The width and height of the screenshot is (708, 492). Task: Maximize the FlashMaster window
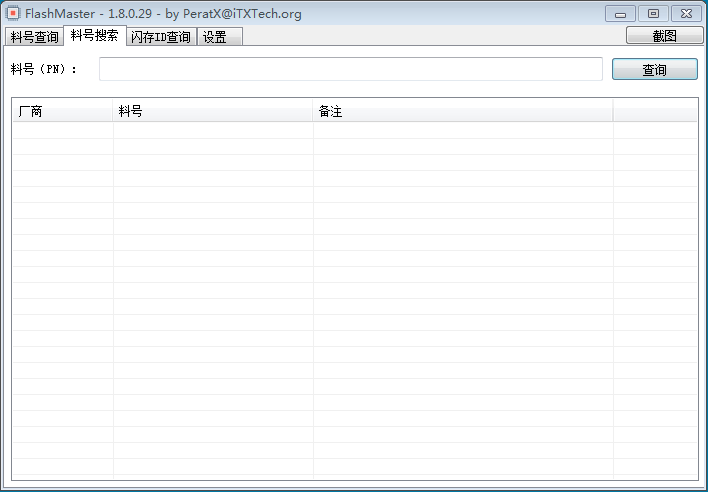point(653,14)
